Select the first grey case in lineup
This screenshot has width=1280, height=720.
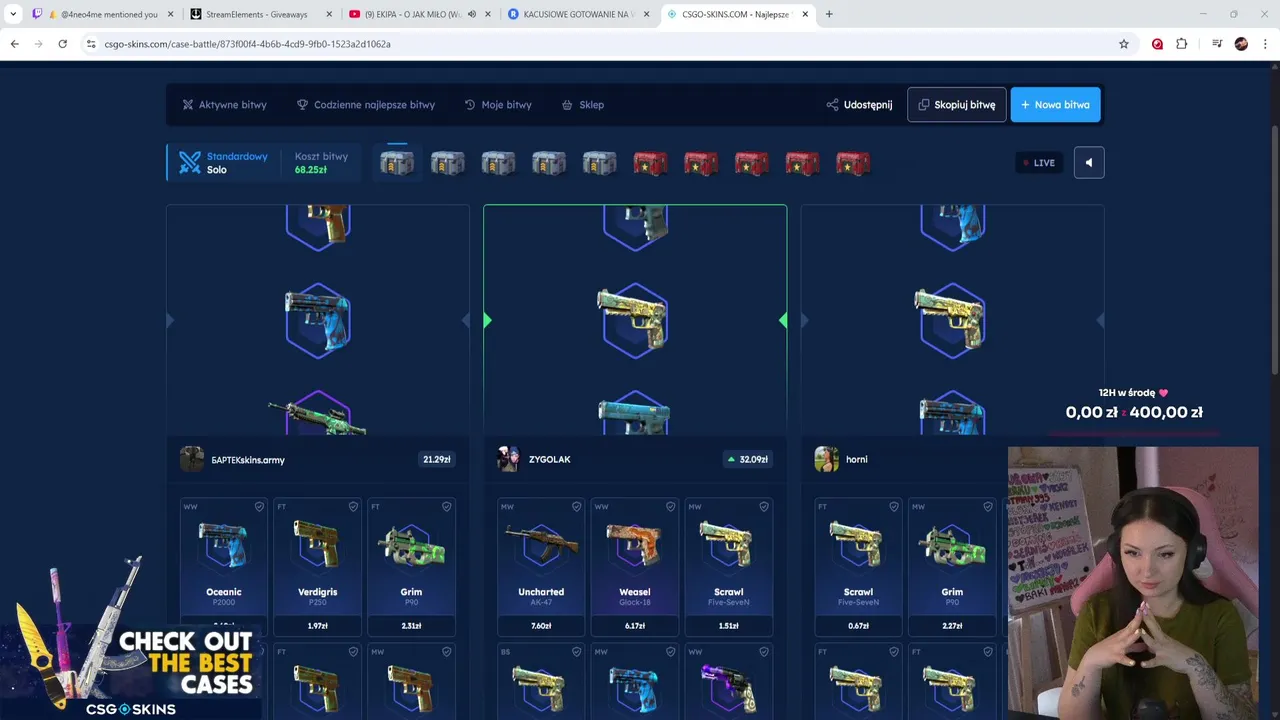397,163
